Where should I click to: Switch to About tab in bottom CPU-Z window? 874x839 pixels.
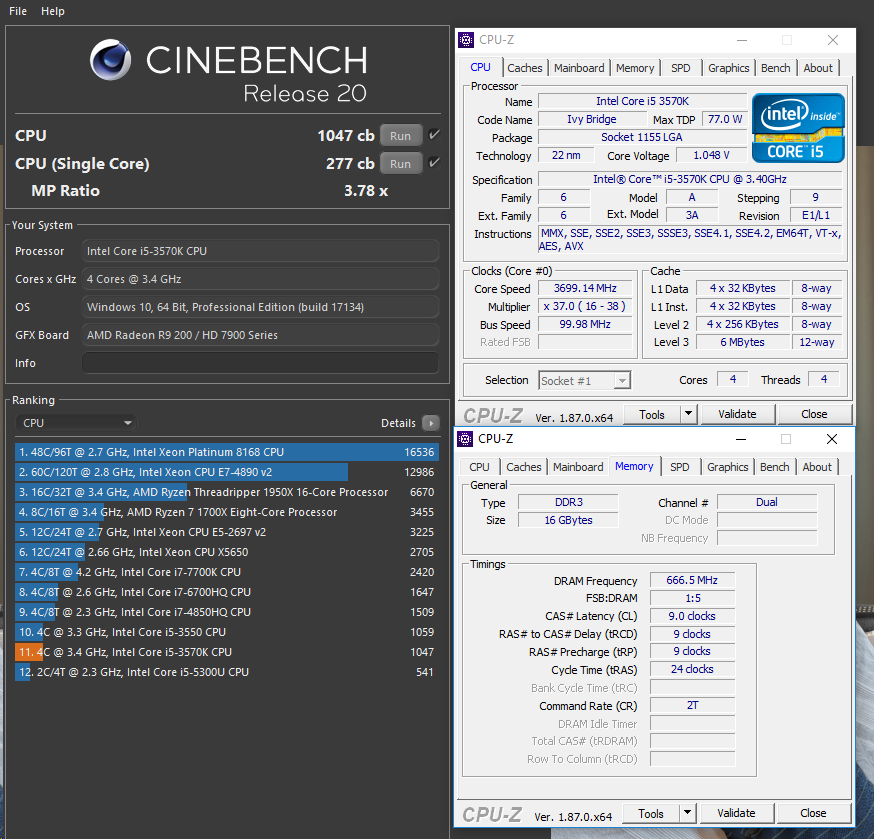pos(817,467)
